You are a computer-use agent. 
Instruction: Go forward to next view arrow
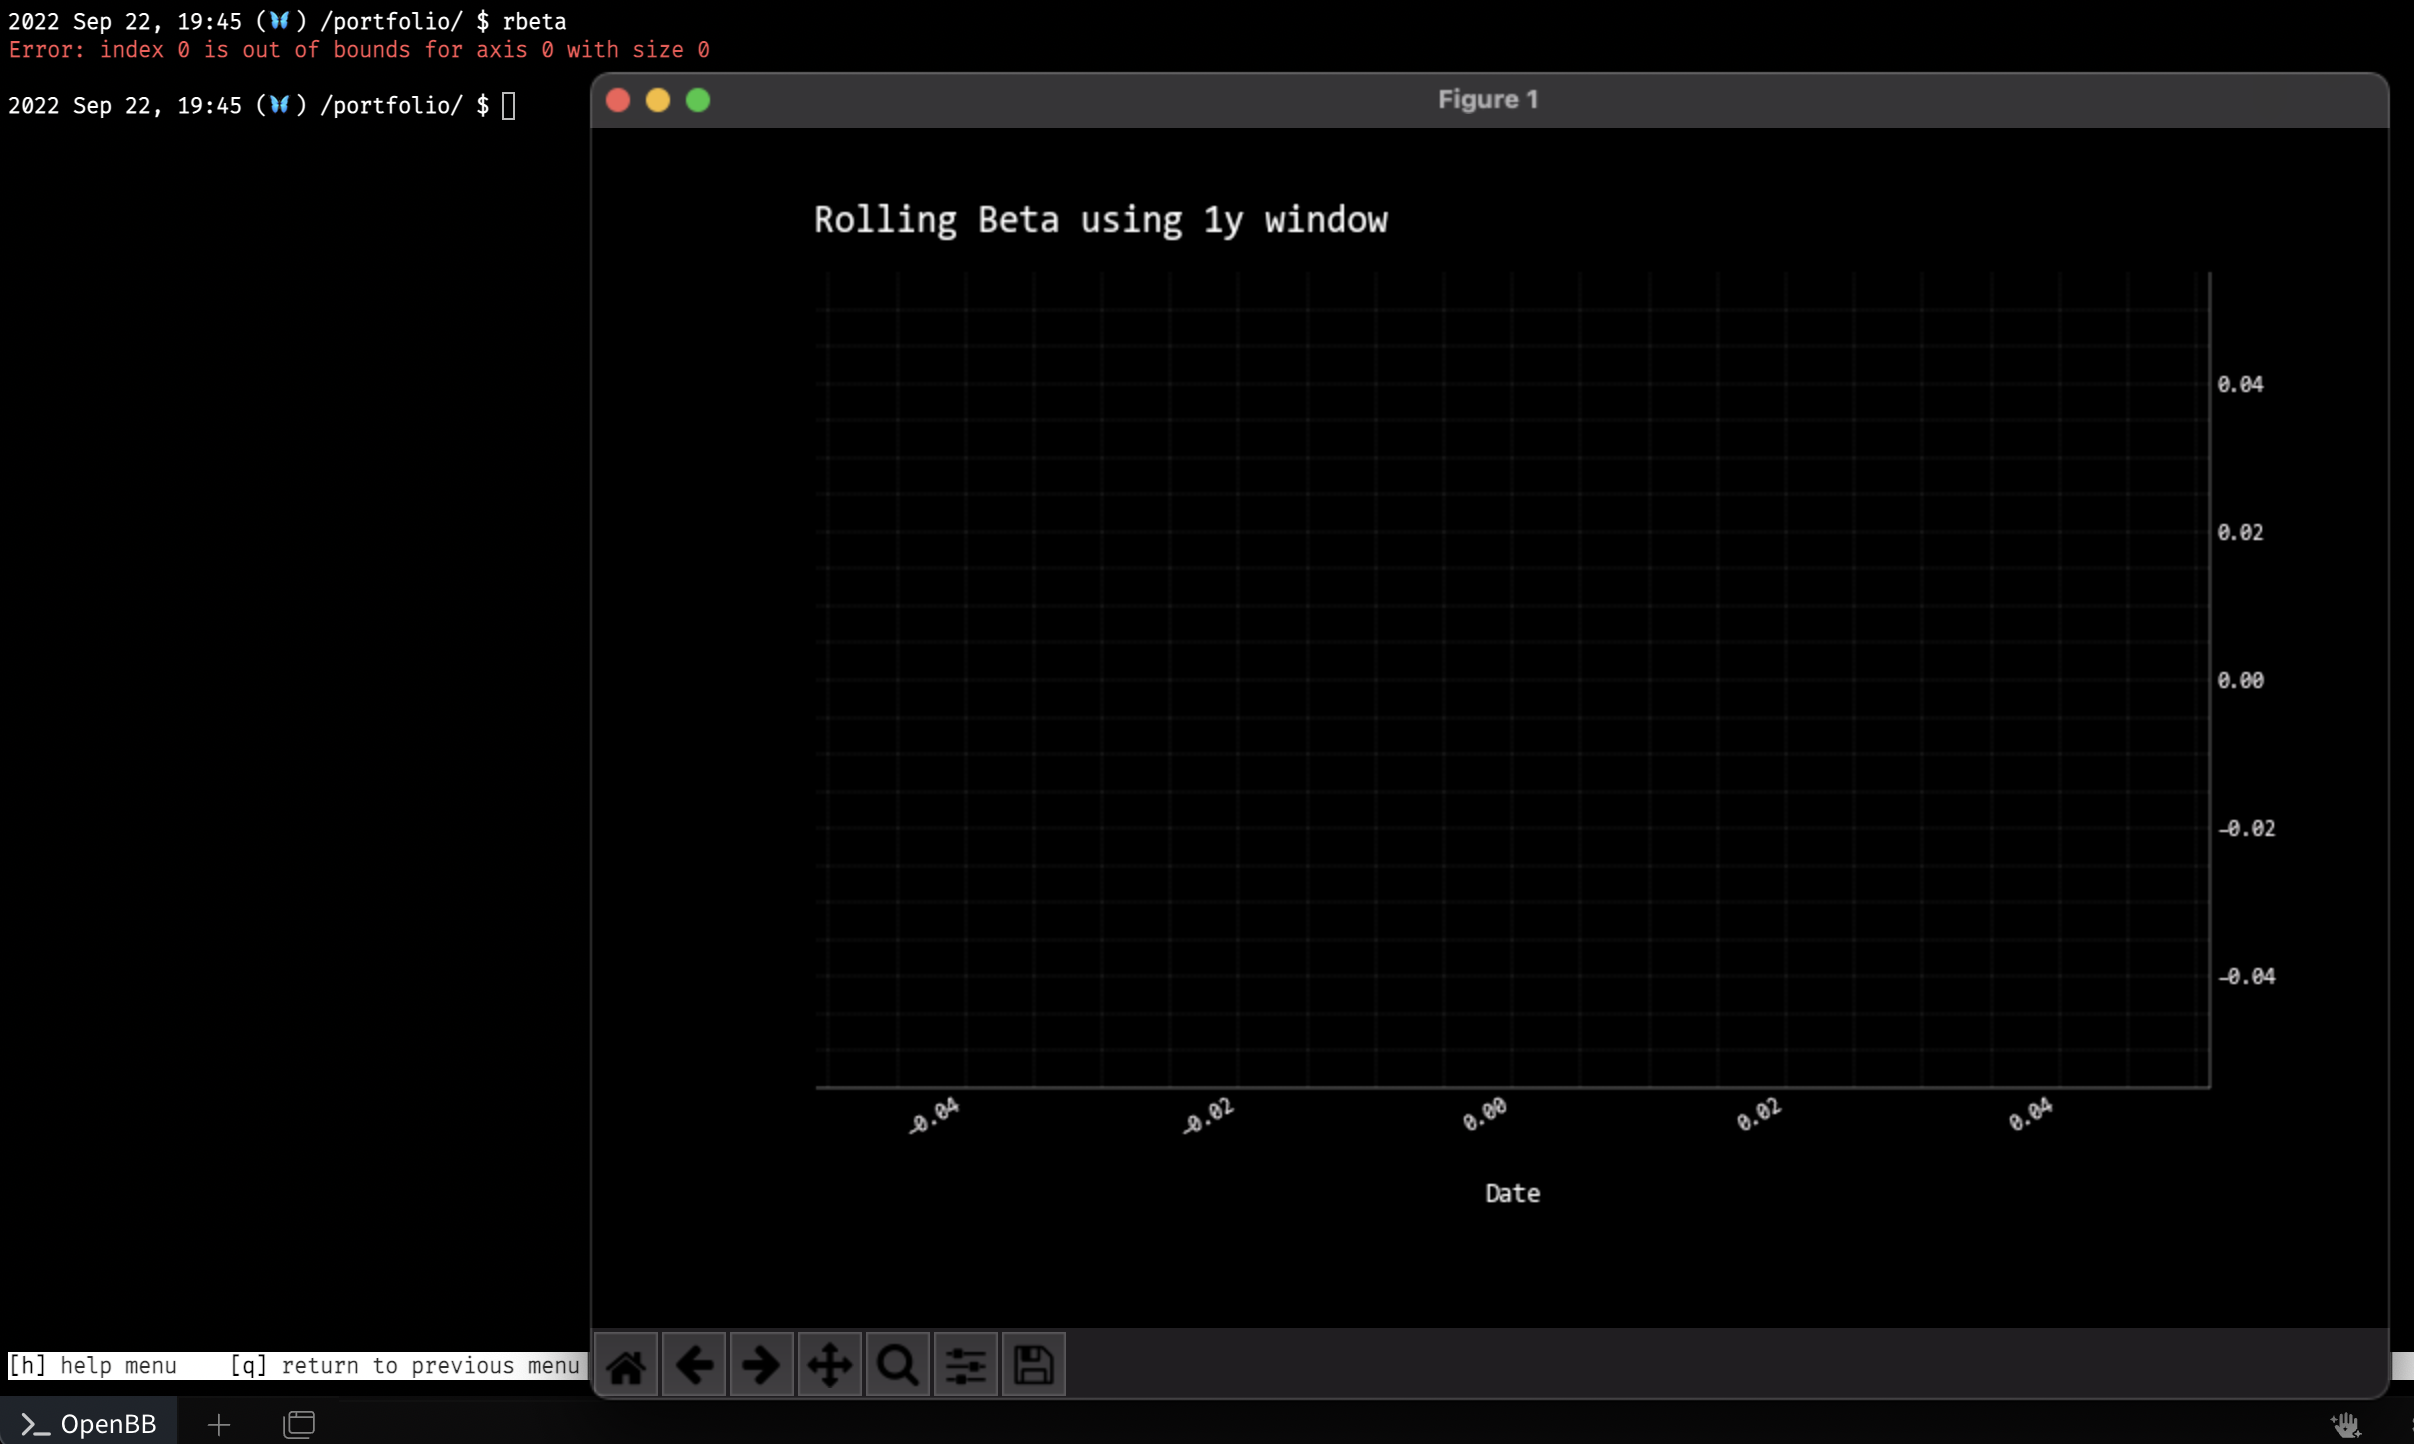click(761, 1364)
